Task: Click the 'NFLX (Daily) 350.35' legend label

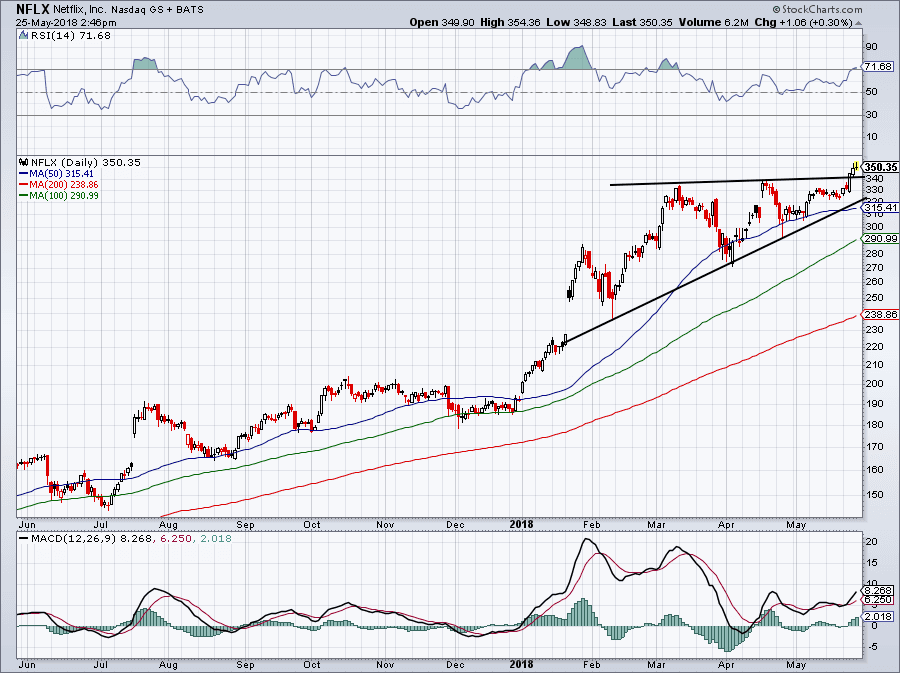Action: [86, 162]
